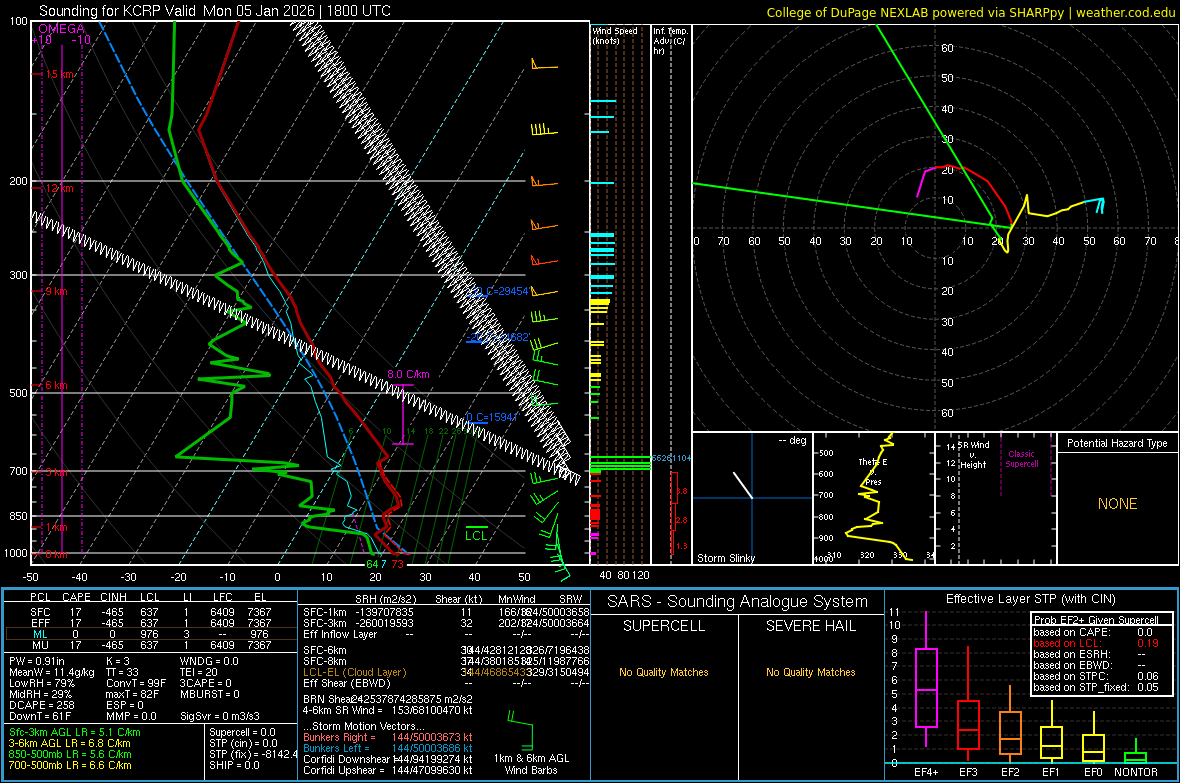Click the 'Potential Hazard Type' header

1117,443
